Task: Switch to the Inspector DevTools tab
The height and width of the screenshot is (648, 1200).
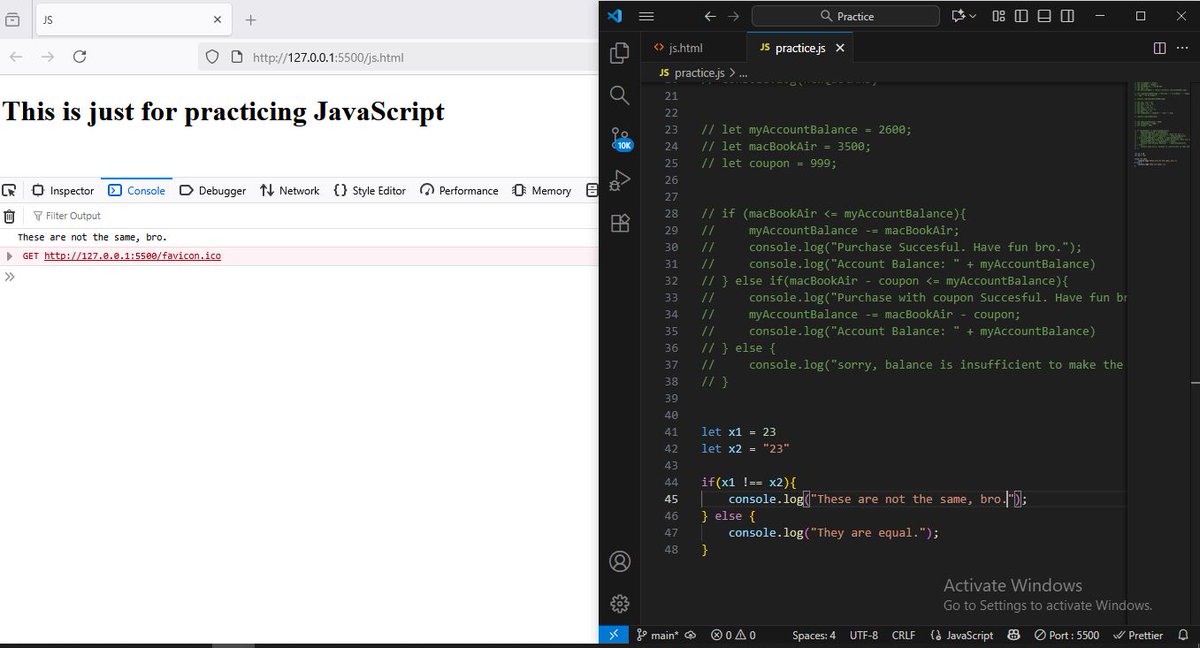Action: pos(63,190)
